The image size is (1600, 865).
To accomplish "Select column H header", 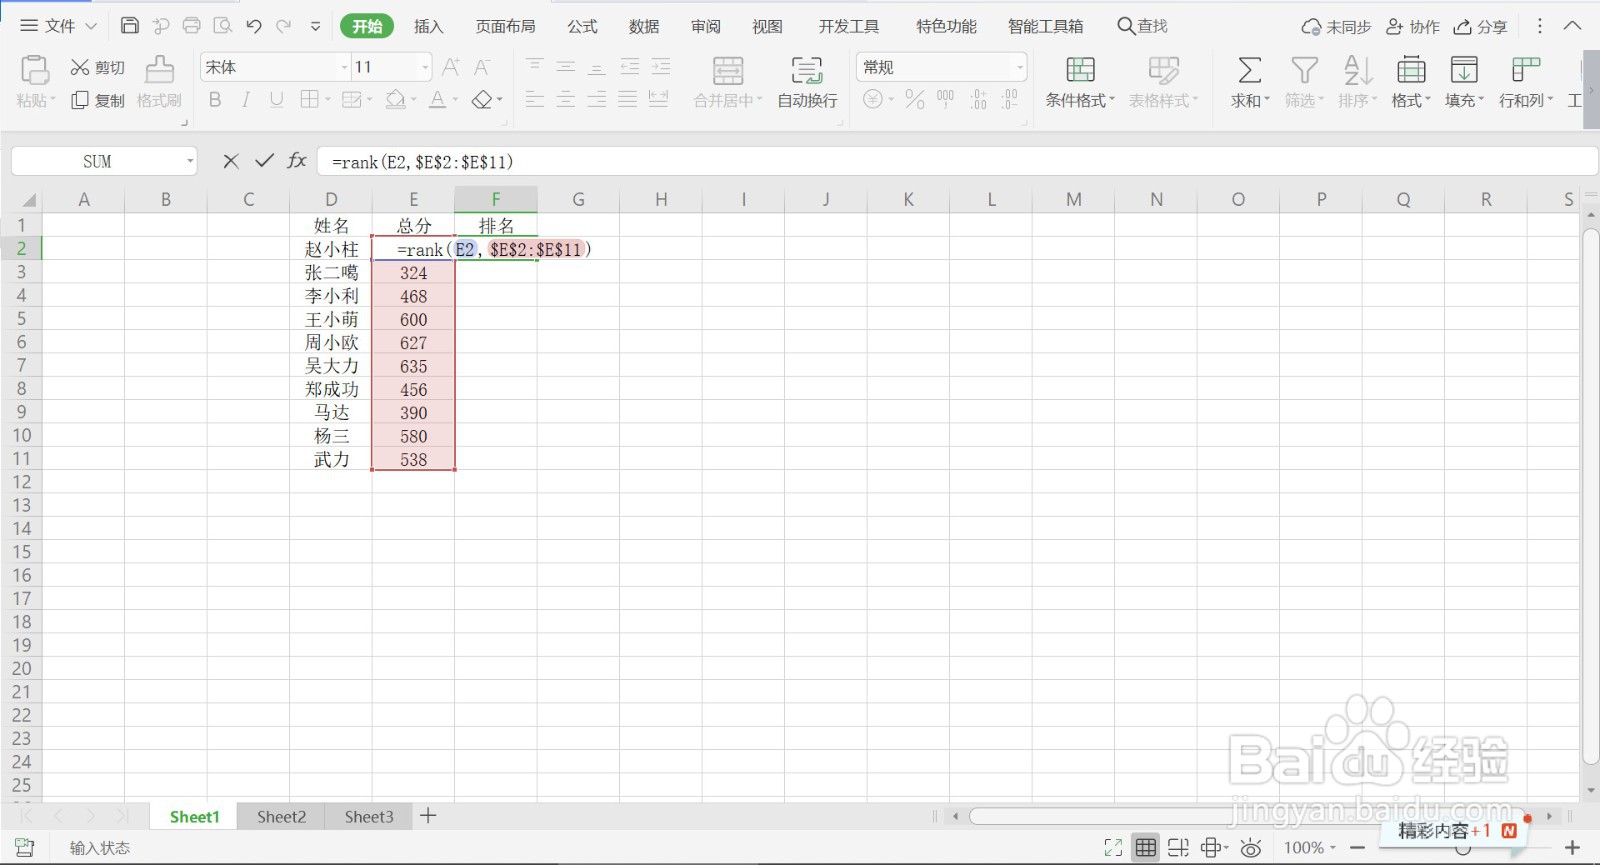I will point(661,199).
